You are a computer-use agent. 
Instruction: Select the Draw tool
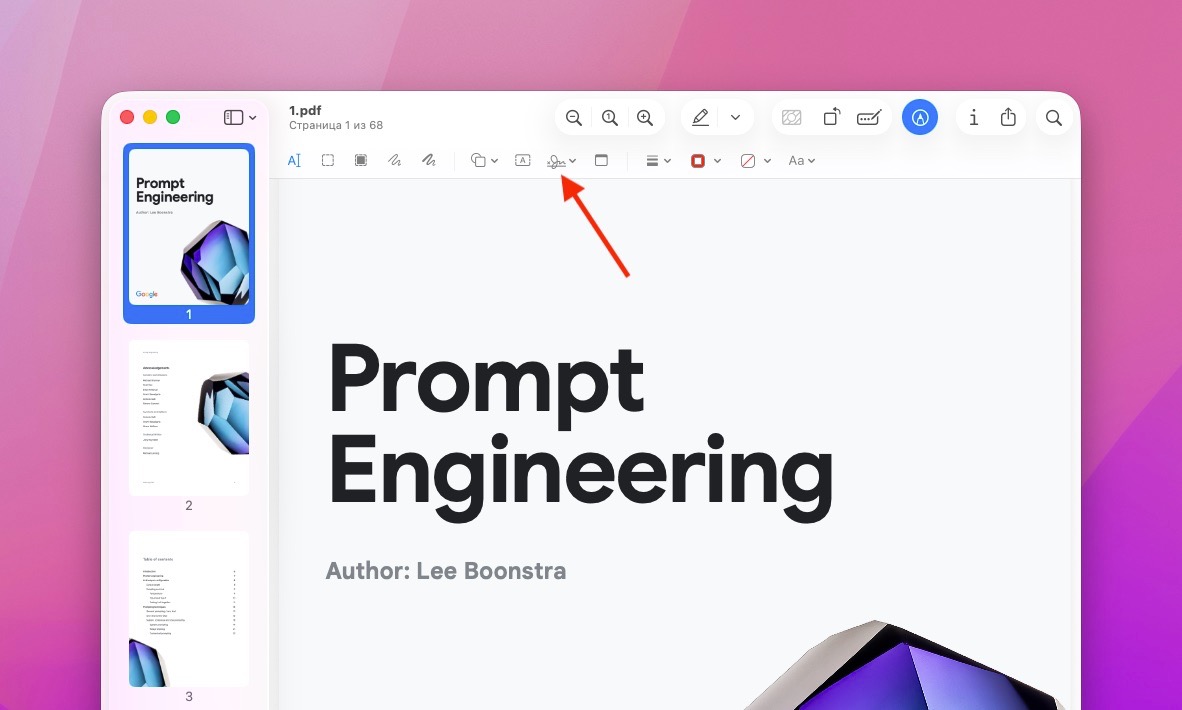428,161
